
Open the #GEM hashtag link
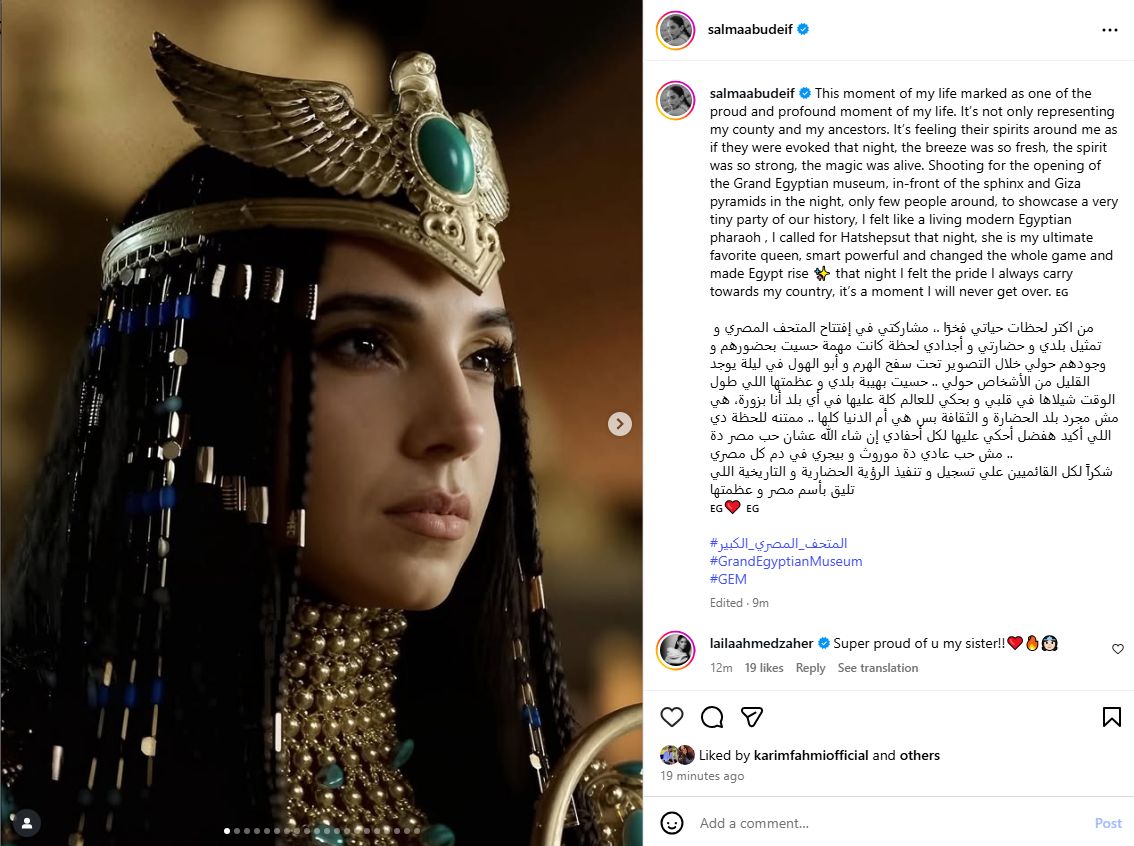(728, 579)
